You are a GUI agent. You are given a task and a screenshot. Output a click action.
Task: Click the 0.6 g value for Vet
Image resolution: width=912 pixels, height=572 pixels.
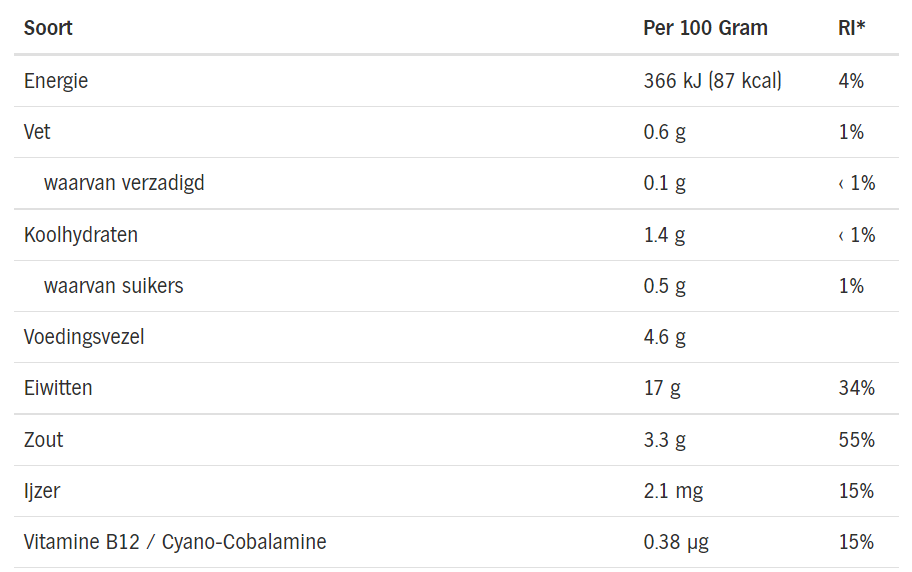[x=664, y=132]
